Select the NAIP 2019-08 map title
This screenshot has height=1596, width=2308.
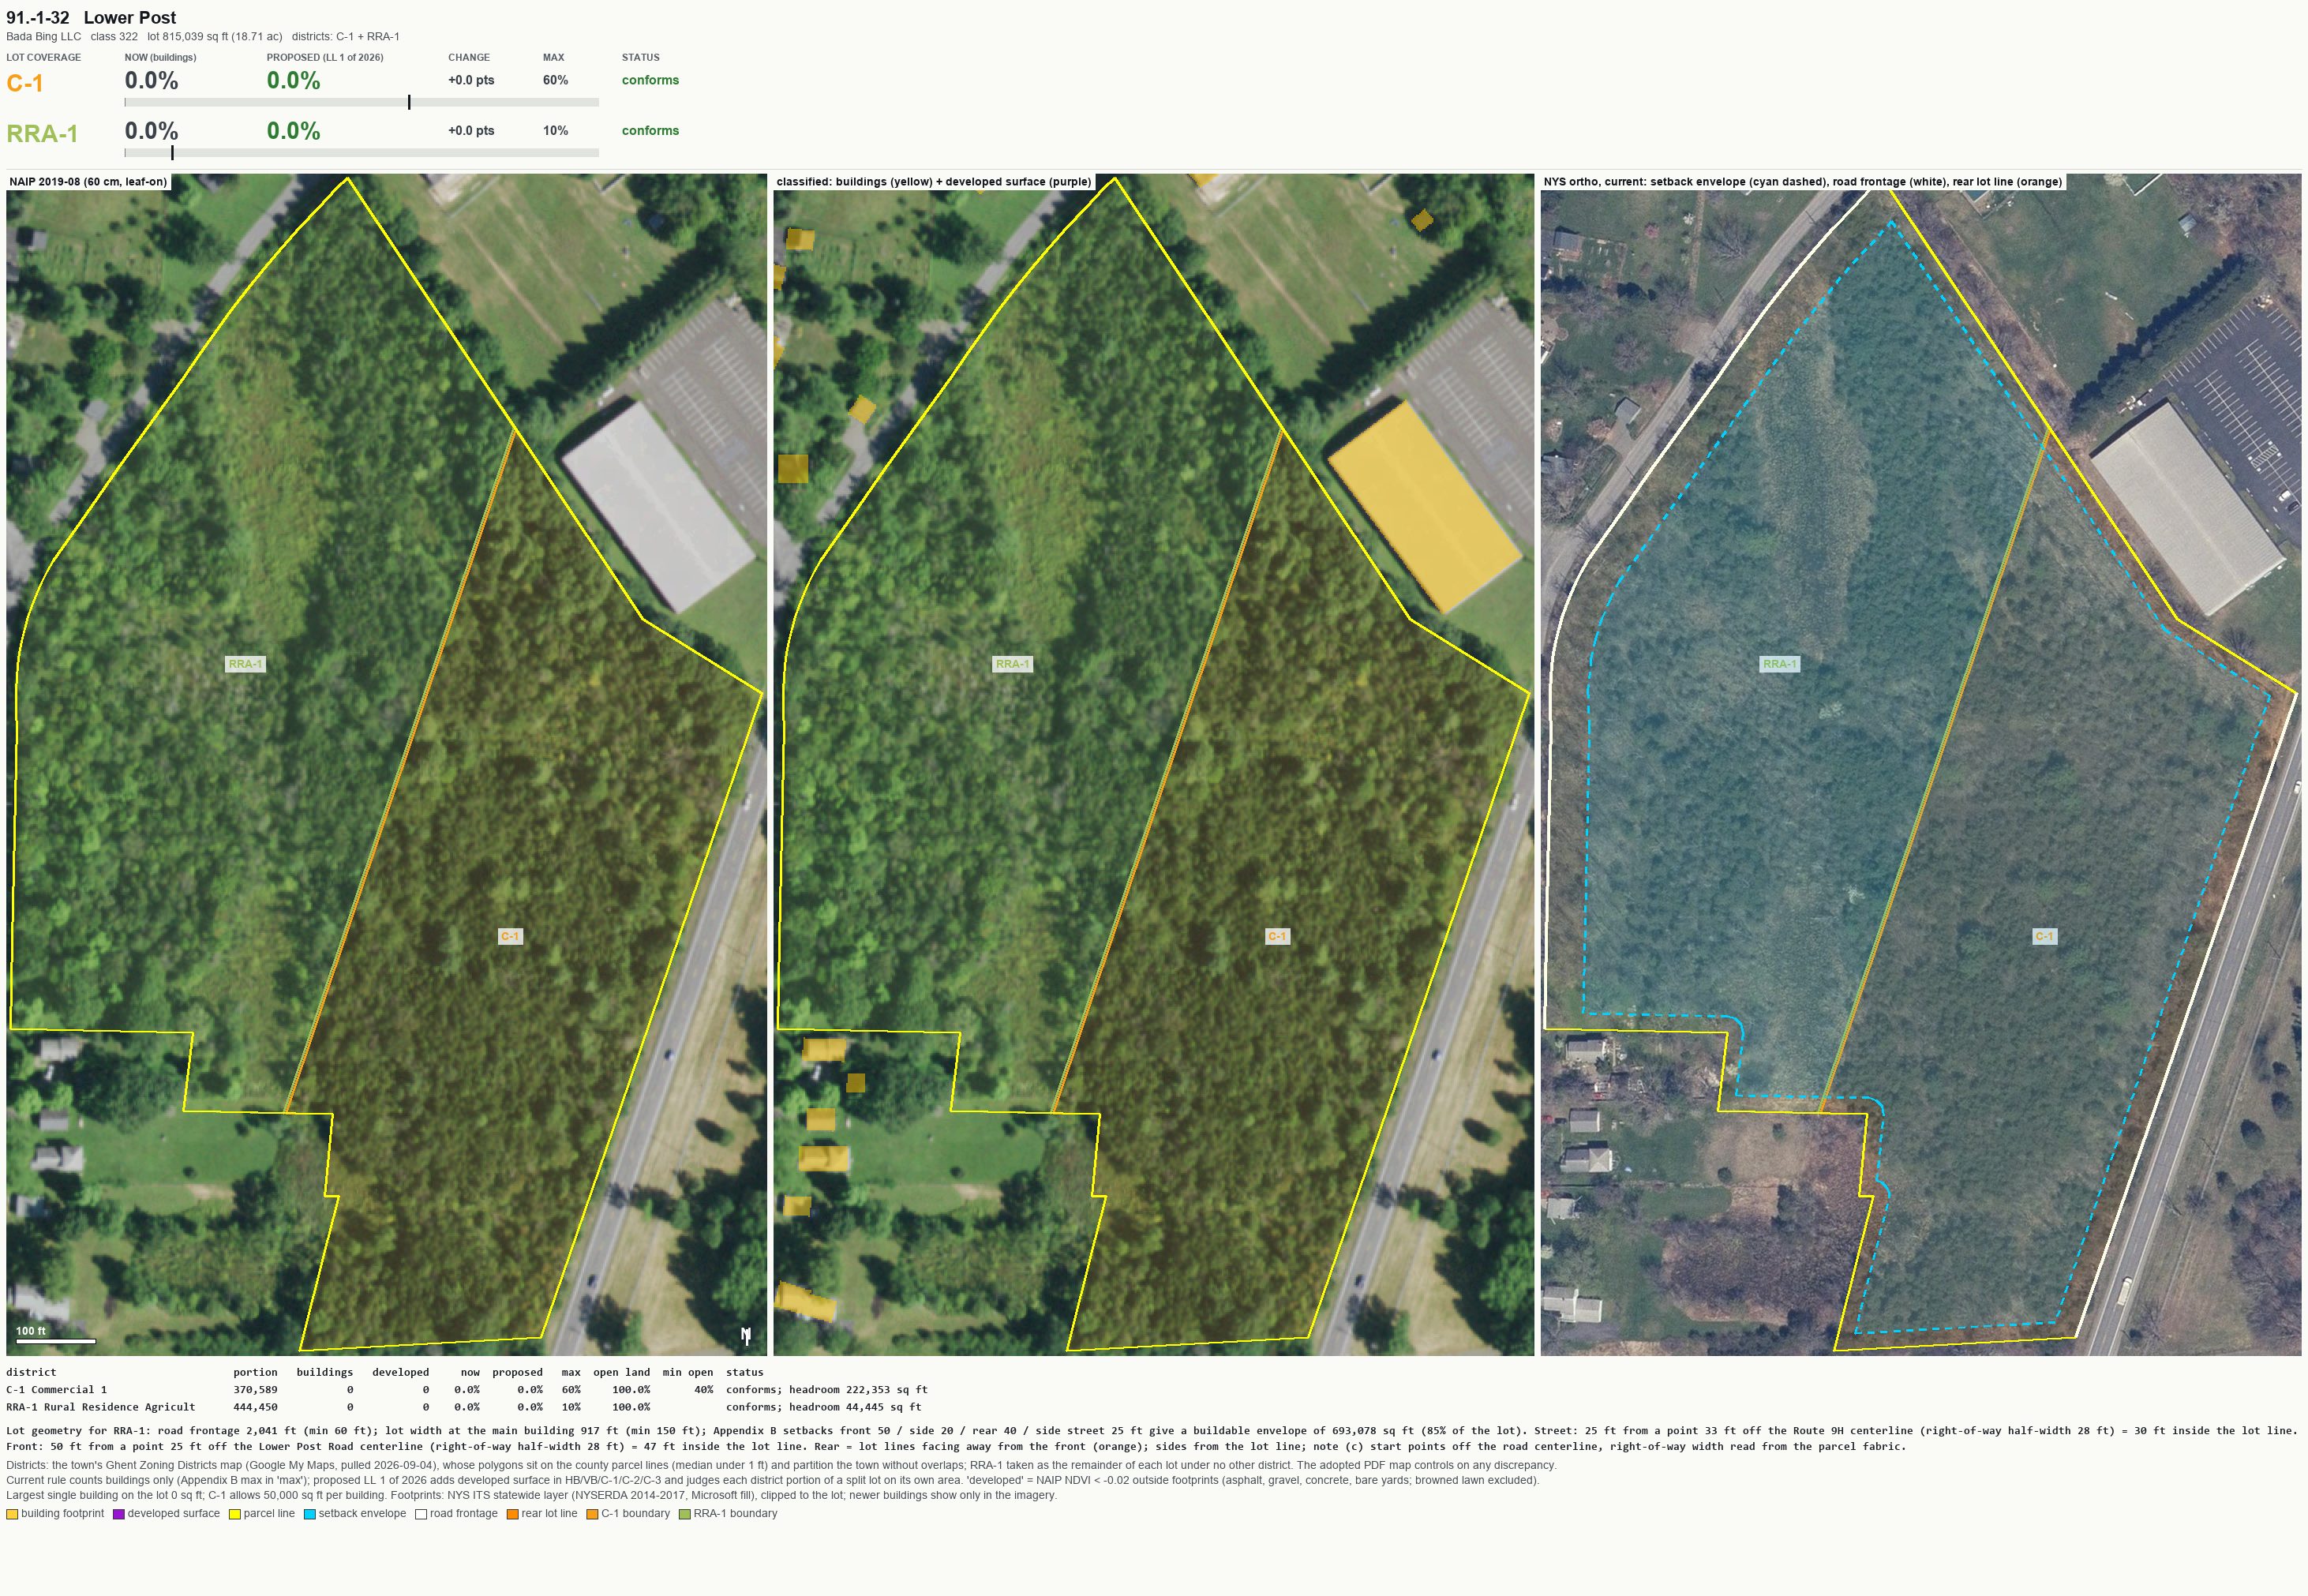coord(88,182)
